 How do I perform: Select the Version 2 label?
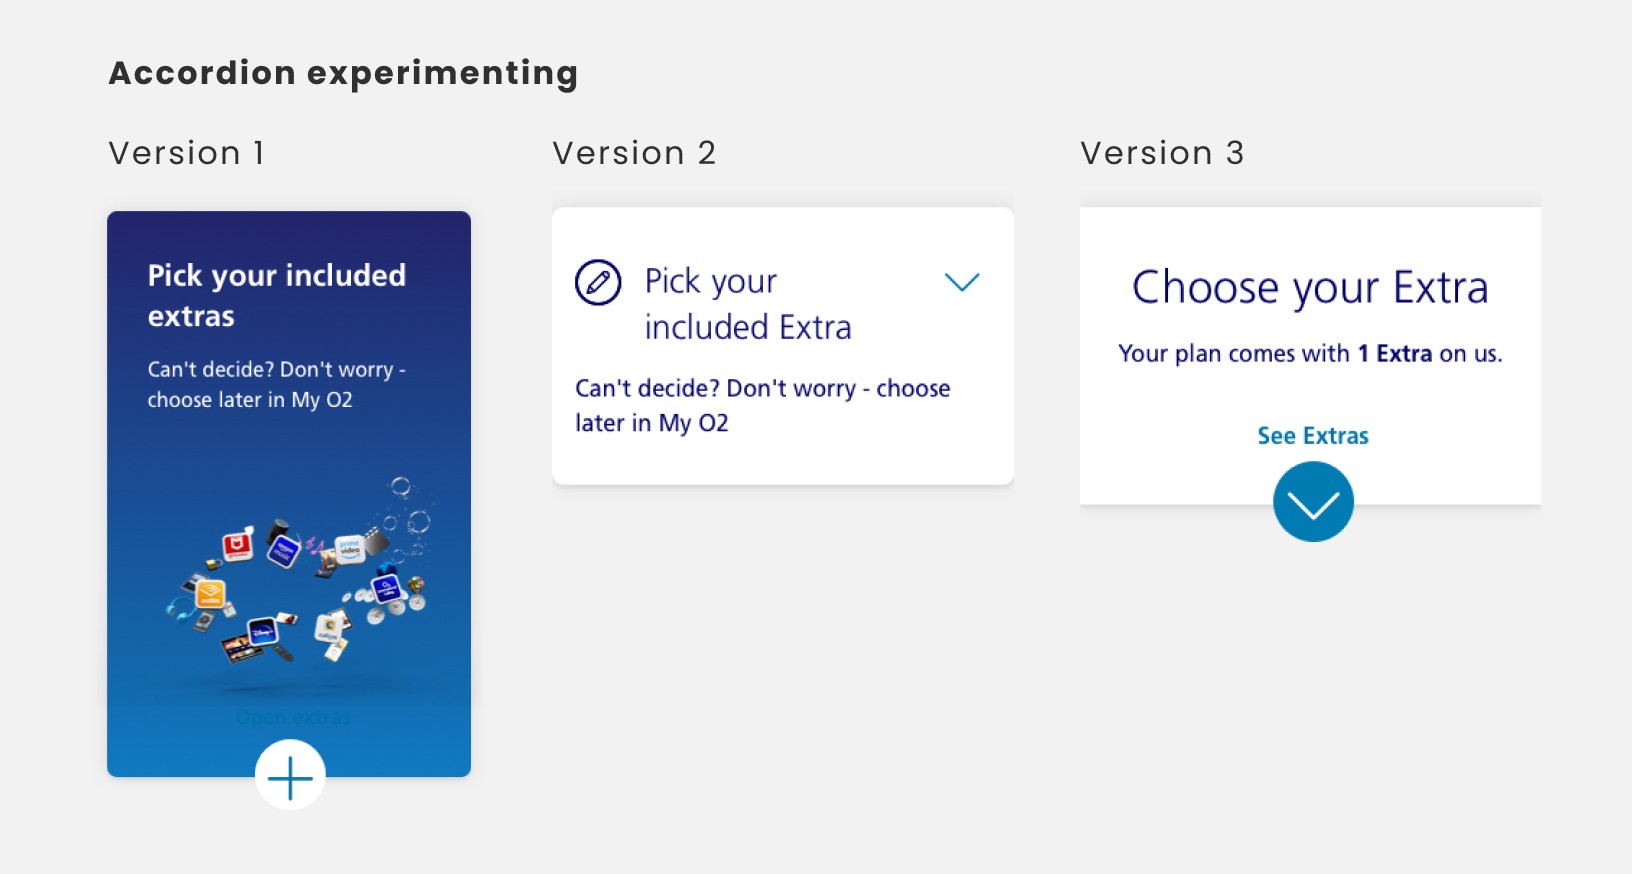click(634, 153)
